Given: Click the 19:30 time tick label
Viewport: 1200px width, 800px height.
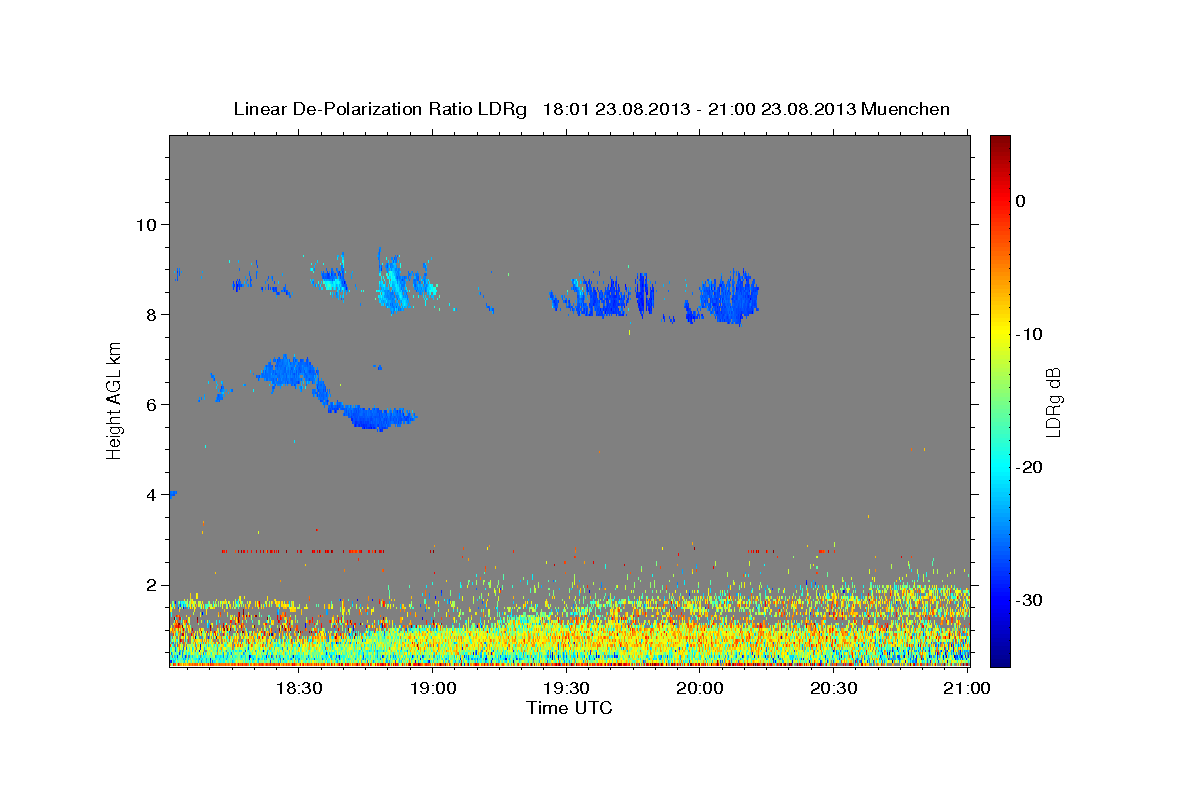Looking at the screenshot, I should click(566, 688).
